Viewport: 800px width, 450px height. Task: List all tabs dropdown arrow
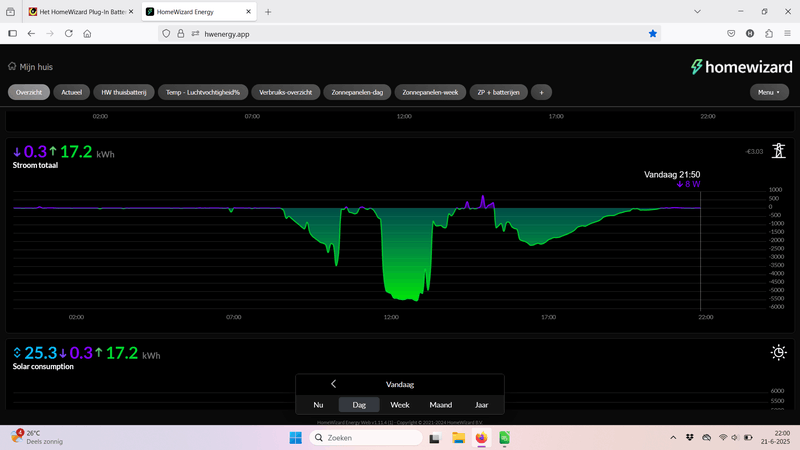697,12
